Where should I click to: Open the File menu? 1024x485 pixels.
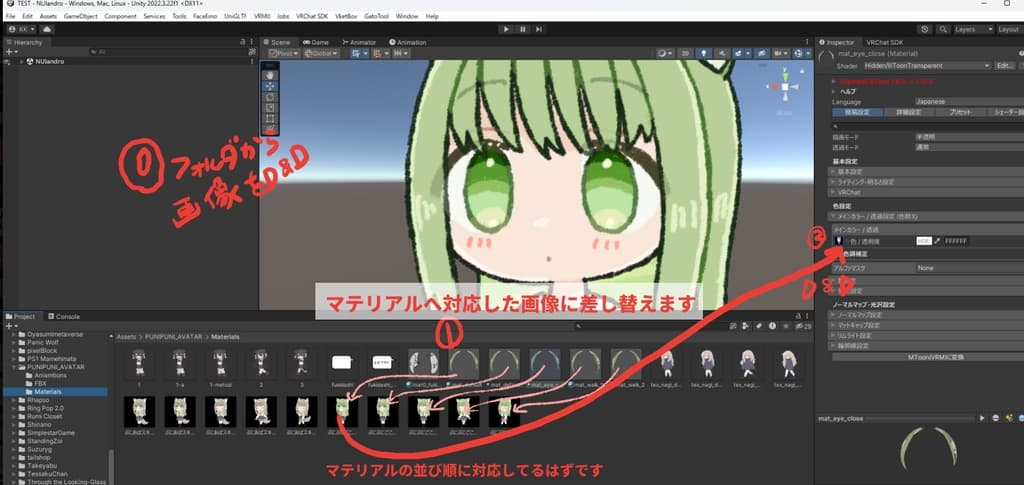tap(10, 16)
